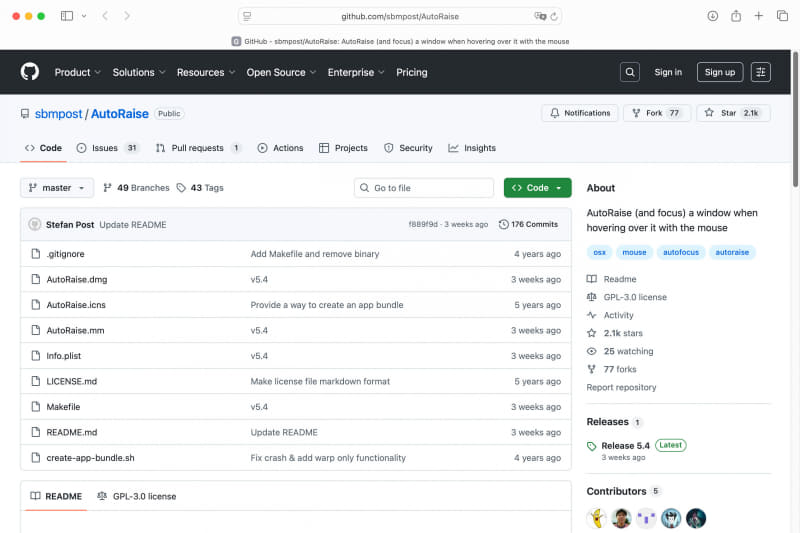Image resolution: width=800 pixels, height=533 pixels.
Task: Click Stefan Post's avatar in commit header
Action: 35,224
